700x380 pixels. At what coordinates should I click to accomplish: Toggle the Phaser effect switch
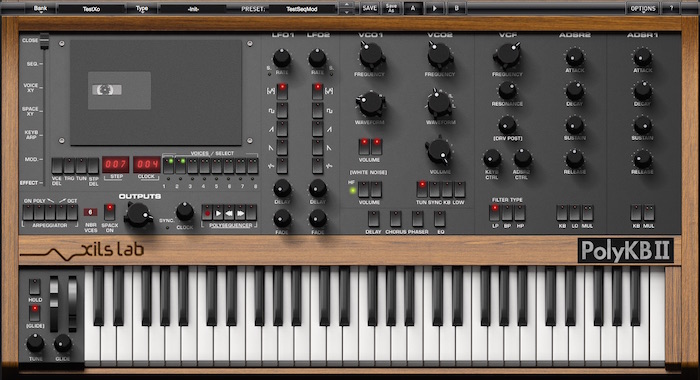tap(417, 219)
